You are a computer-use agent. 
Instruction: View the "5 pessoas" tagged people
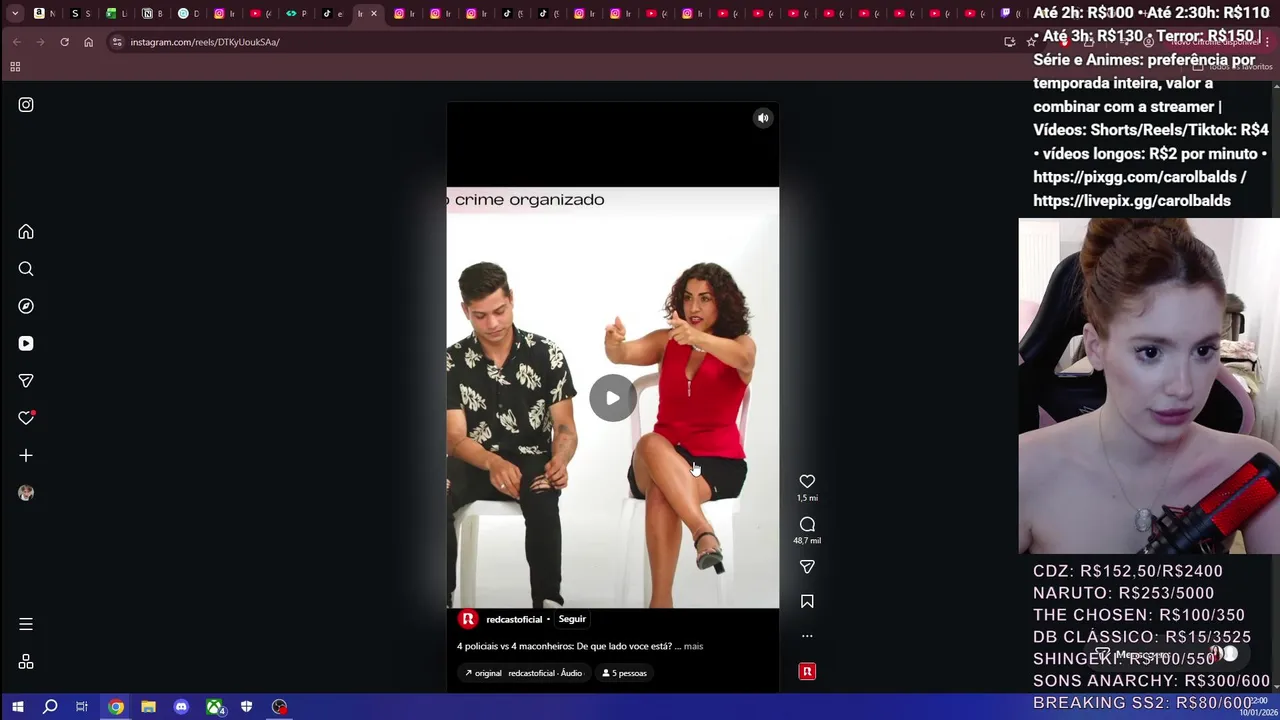tap(624, 673)
